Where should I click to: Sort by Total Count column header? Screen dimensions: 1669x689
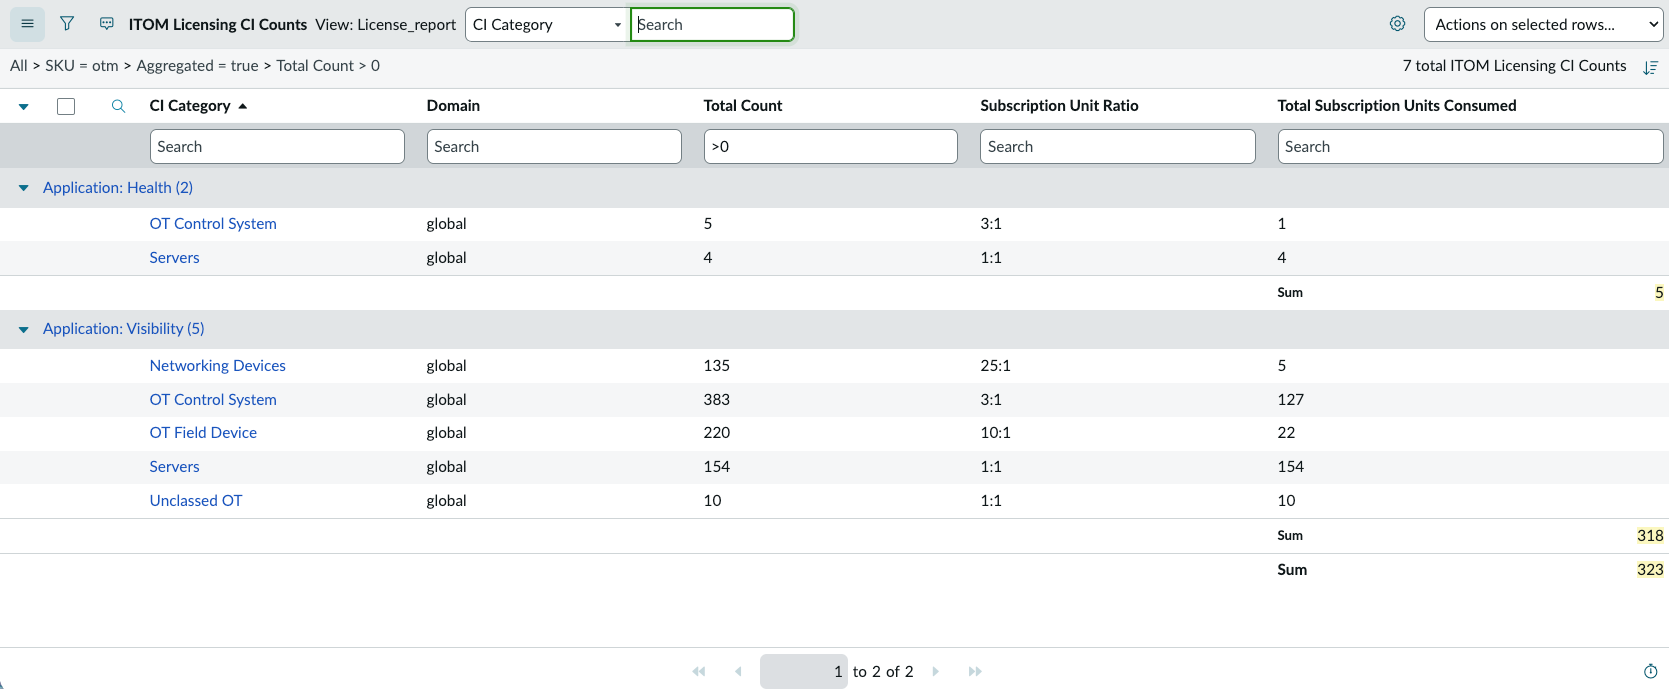click(x=743, y=106)
